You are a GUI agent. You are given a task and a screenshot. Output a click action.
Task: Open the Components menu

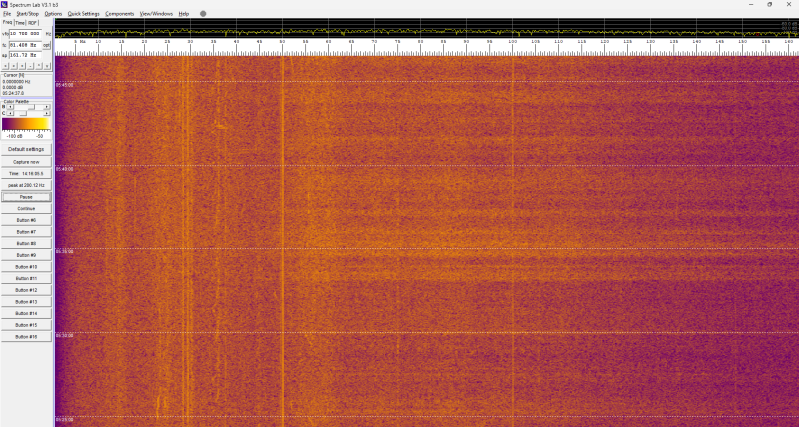point(120,14)
